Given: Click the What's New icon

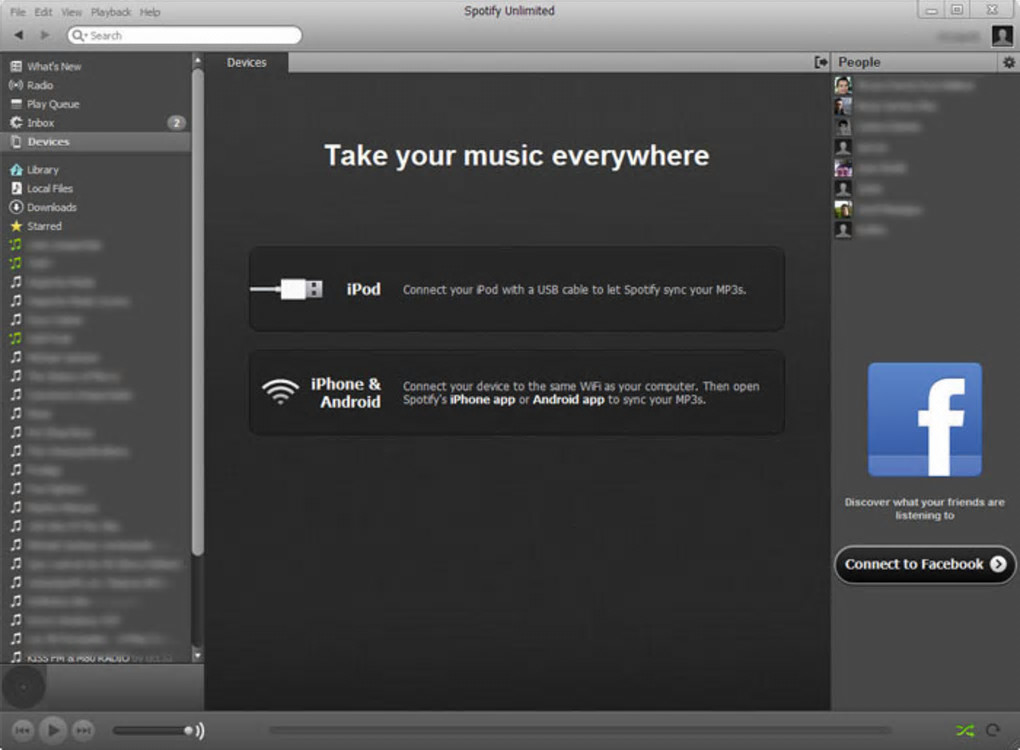Looking at the screenshot, I should (x=16, y=66).
